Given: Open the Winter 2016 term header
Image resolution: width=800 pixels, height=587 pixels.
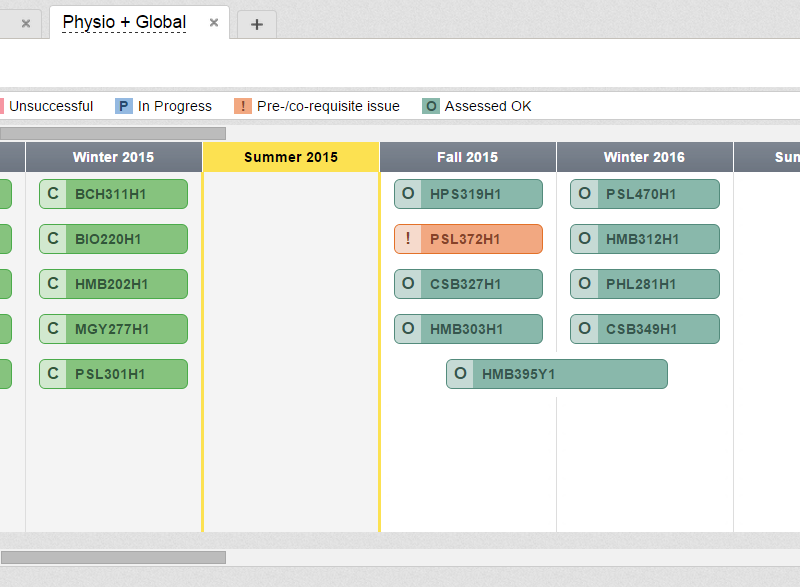Looking at the screenshot, I should [x=644, y=157].
